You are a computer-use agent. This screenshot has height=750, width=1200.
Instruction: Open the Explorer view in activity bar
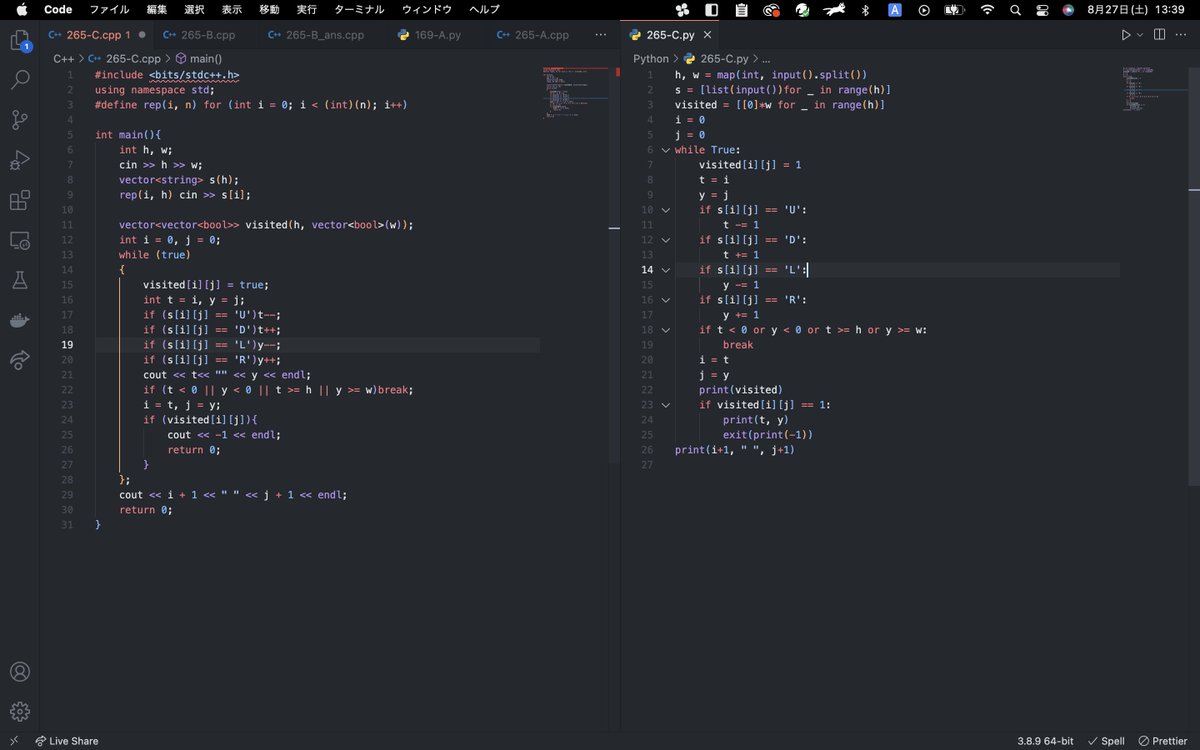(x=20, y=41)
